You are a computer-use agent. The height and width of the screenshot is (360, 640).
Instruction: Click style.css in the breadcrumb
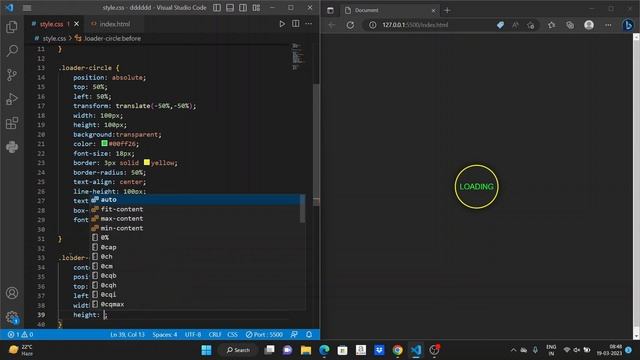[54, 38]
